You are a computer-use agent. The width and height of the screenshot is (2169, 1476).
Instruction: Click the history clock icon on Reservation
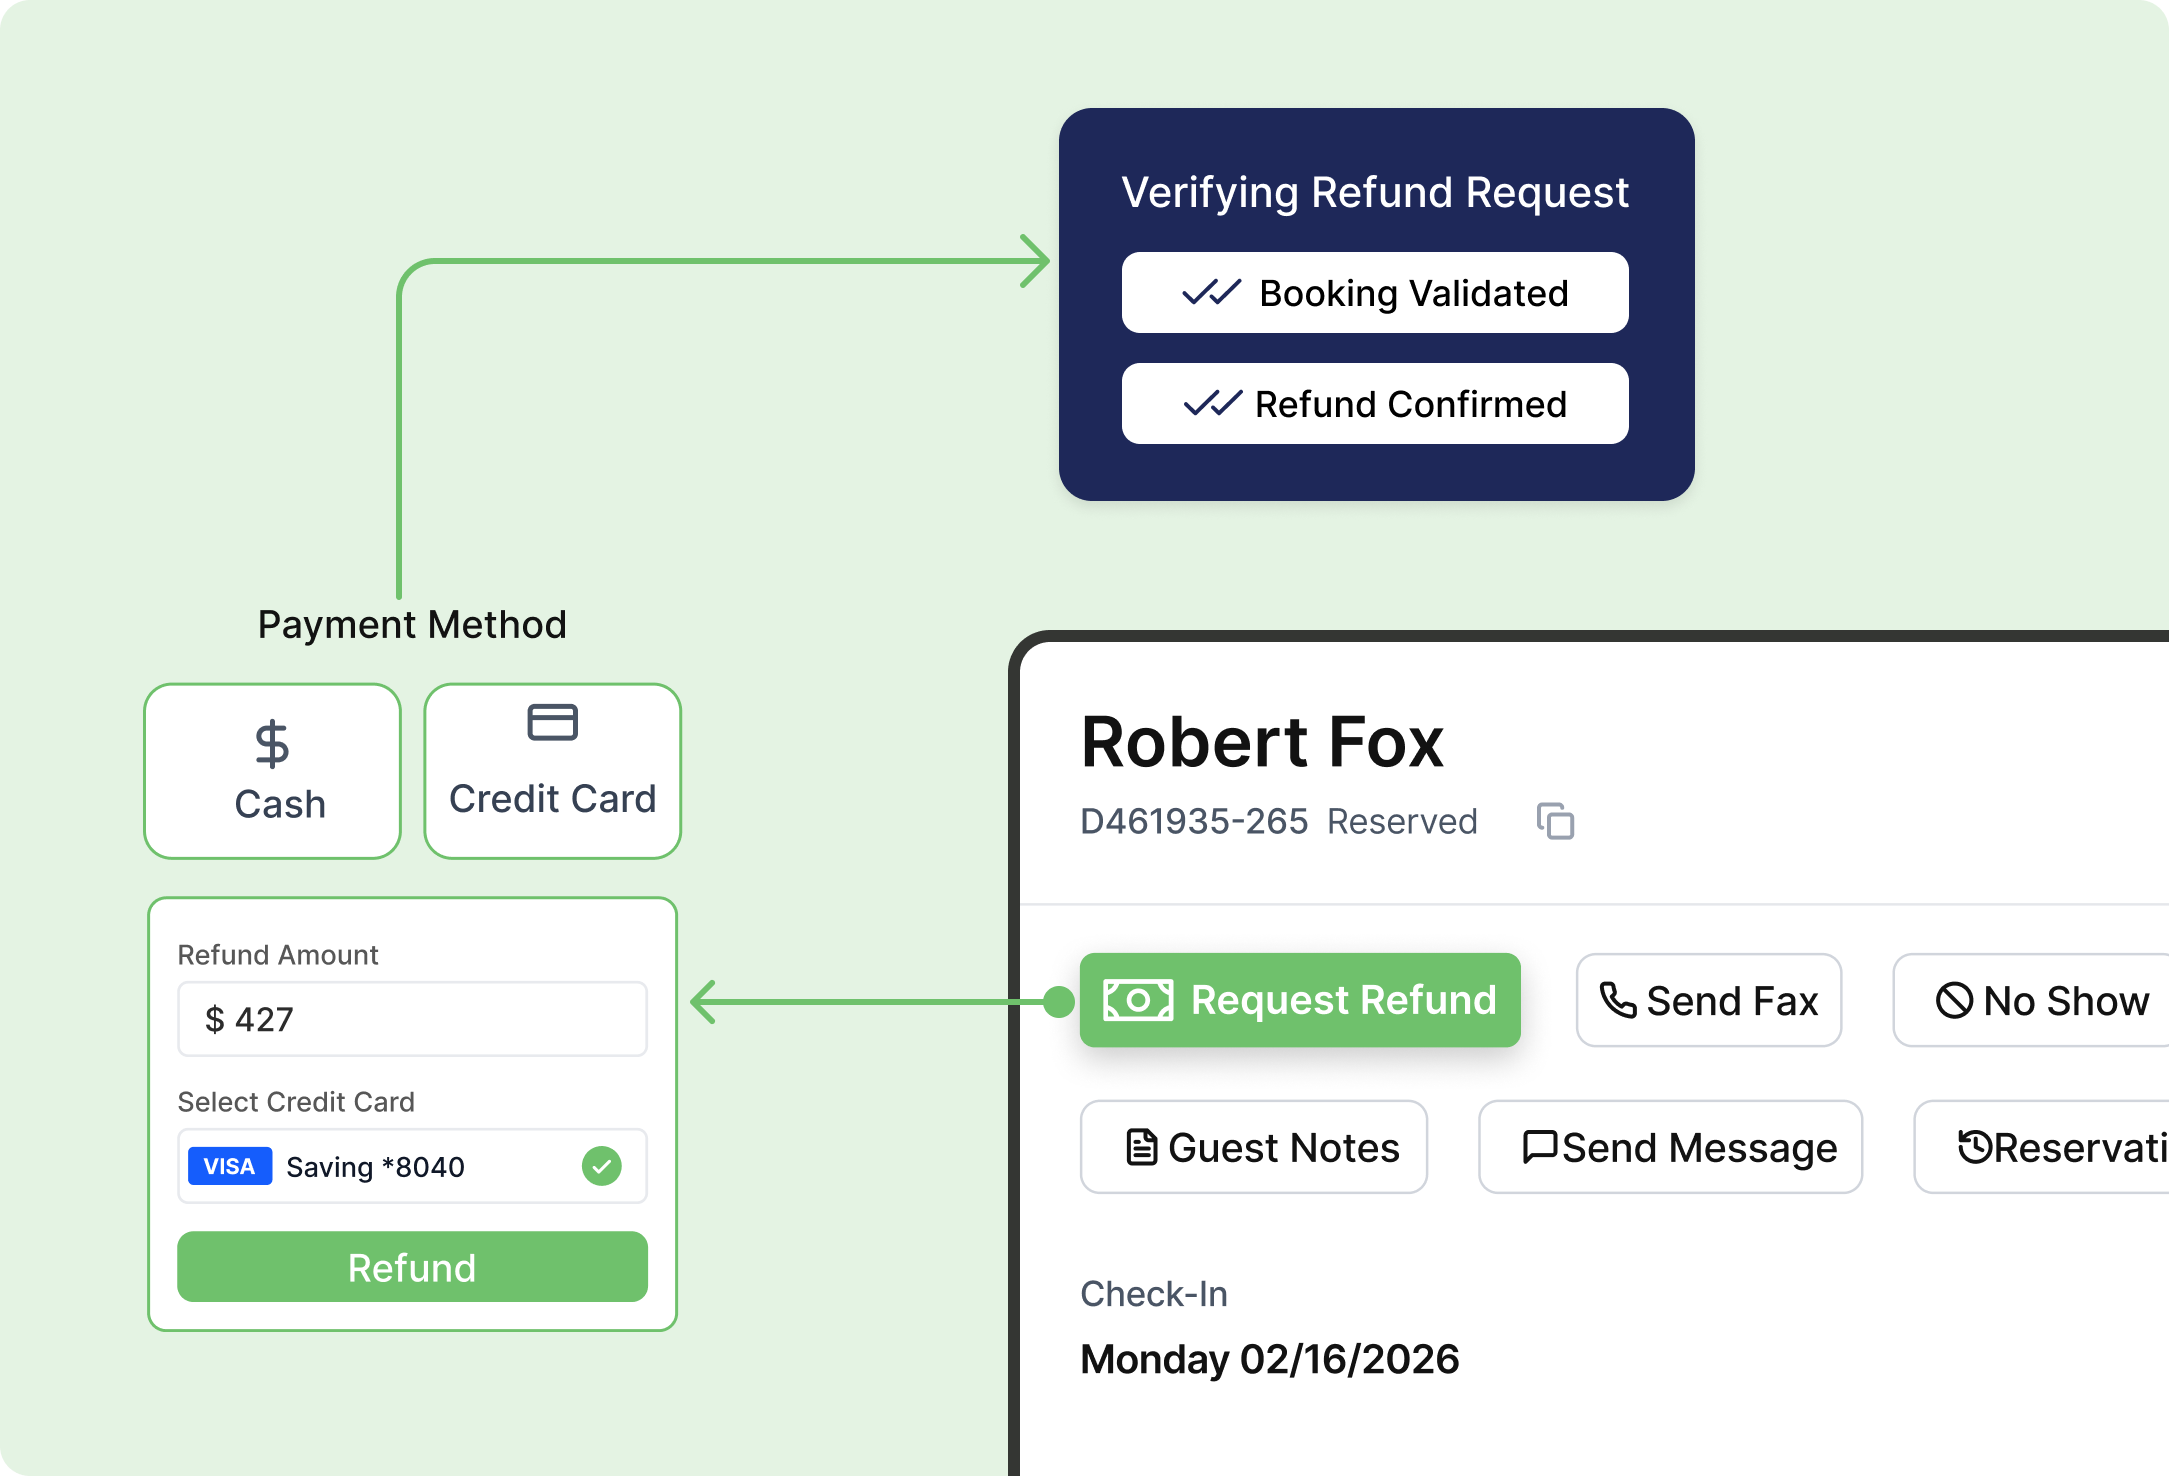pyautogui.click(x=1975, y=1147)
